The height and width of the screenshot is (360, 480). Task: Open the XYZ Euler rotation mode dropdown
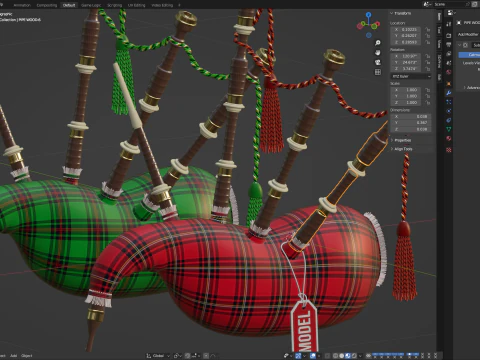pyautogui.click(x=411, y=76)
